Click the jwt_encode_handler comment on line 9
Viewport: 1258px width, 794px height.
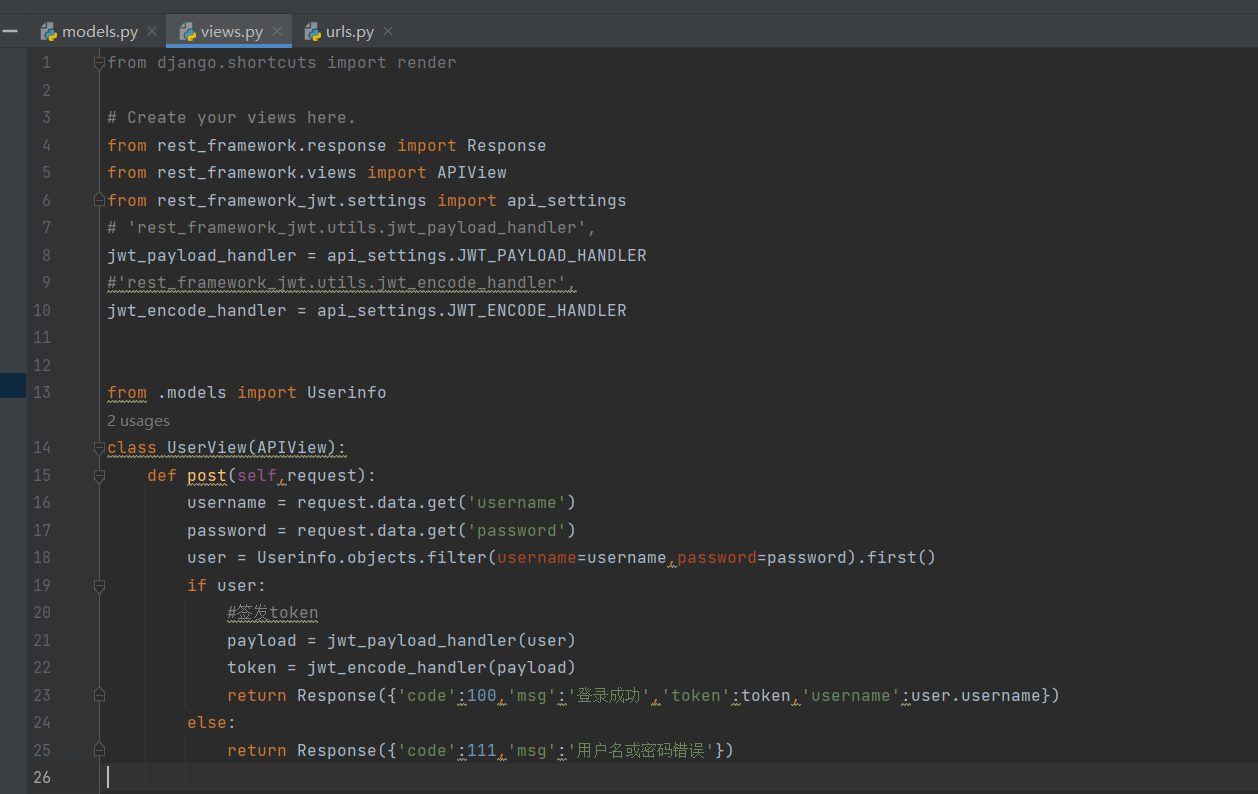(342, 283)
